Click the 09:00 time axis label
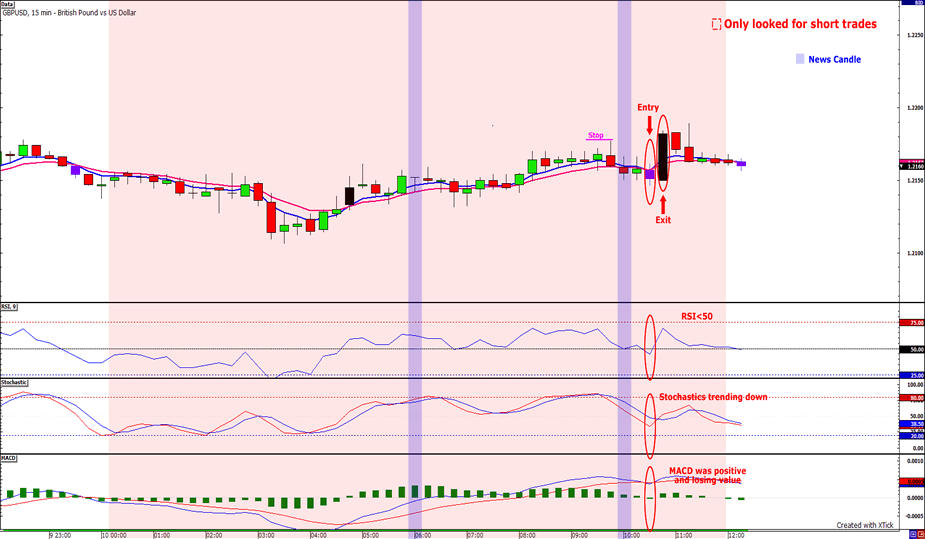 click(x=579, y=535)
